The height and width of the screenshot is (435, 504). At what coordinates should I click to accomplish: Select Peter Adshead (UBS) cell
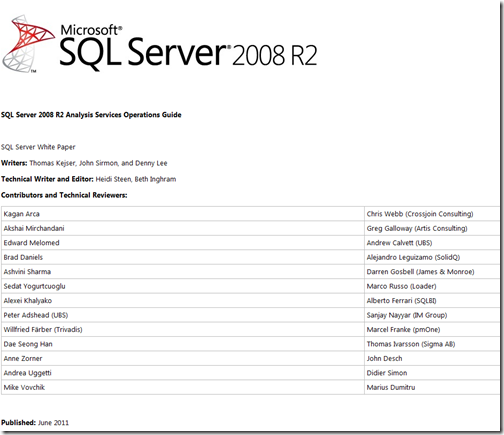(183, 315)
